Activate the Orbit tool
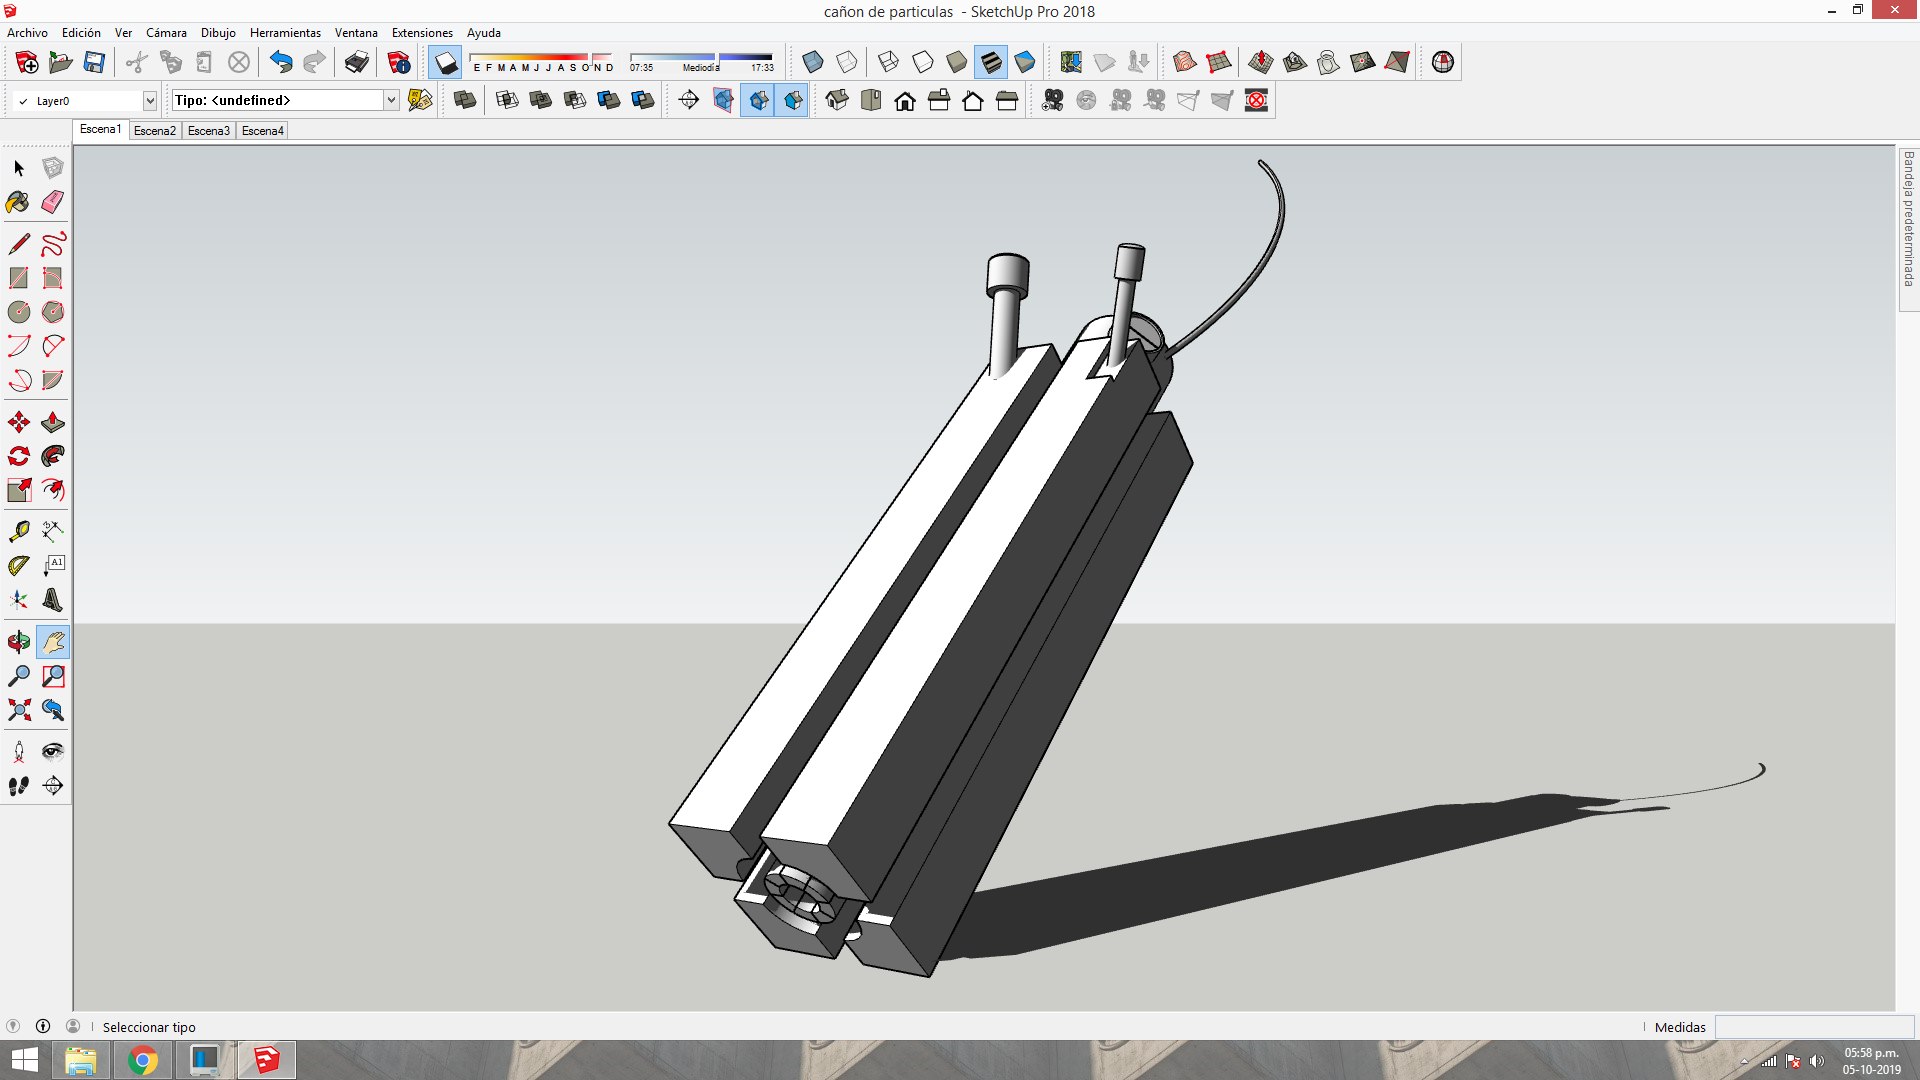 [19, 642]
